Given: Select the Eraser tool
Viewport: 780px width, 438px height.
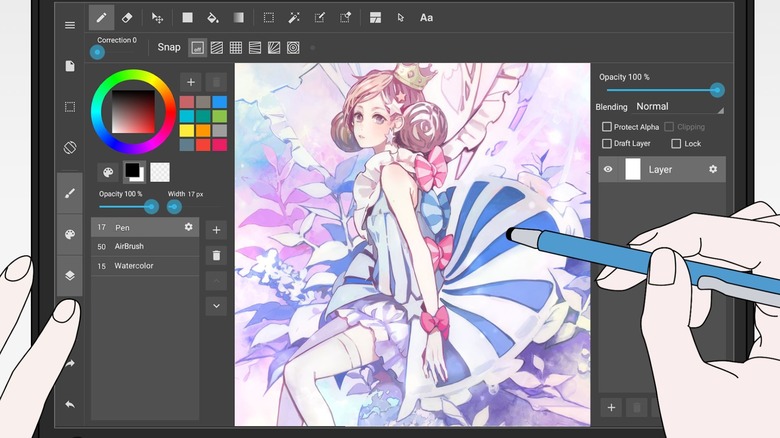Looking at the screenshot, I should tap(127, 18).
